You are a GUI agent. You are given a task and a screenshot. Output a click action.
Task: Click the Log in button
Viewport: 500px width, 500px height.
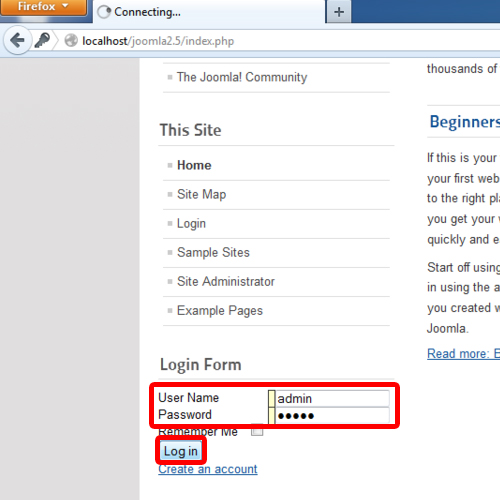181,451
